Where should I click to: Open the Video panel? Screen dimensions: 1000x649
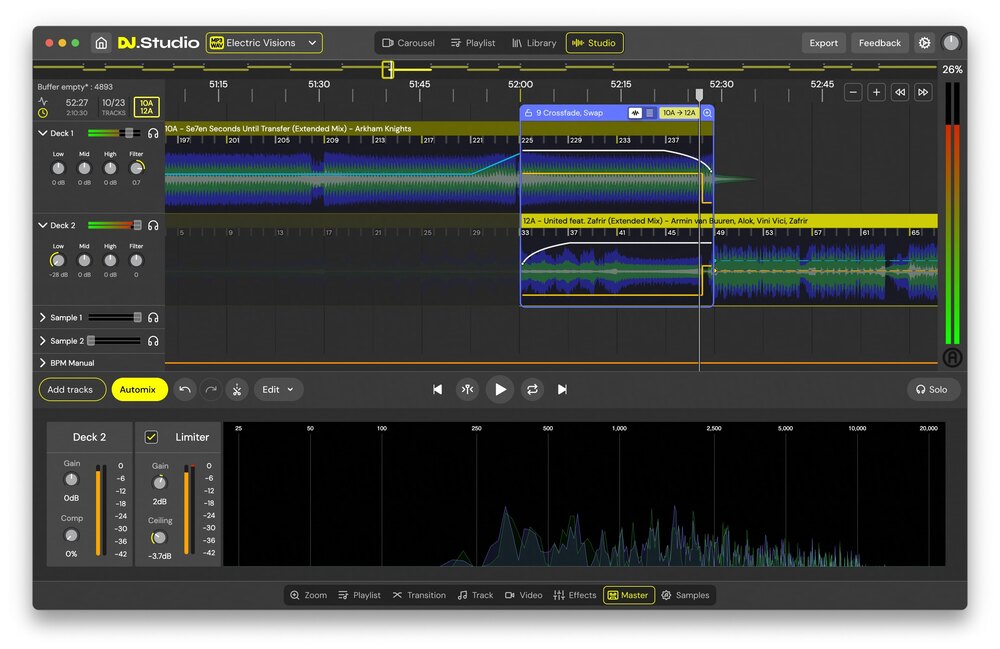(x=524, y=595)
